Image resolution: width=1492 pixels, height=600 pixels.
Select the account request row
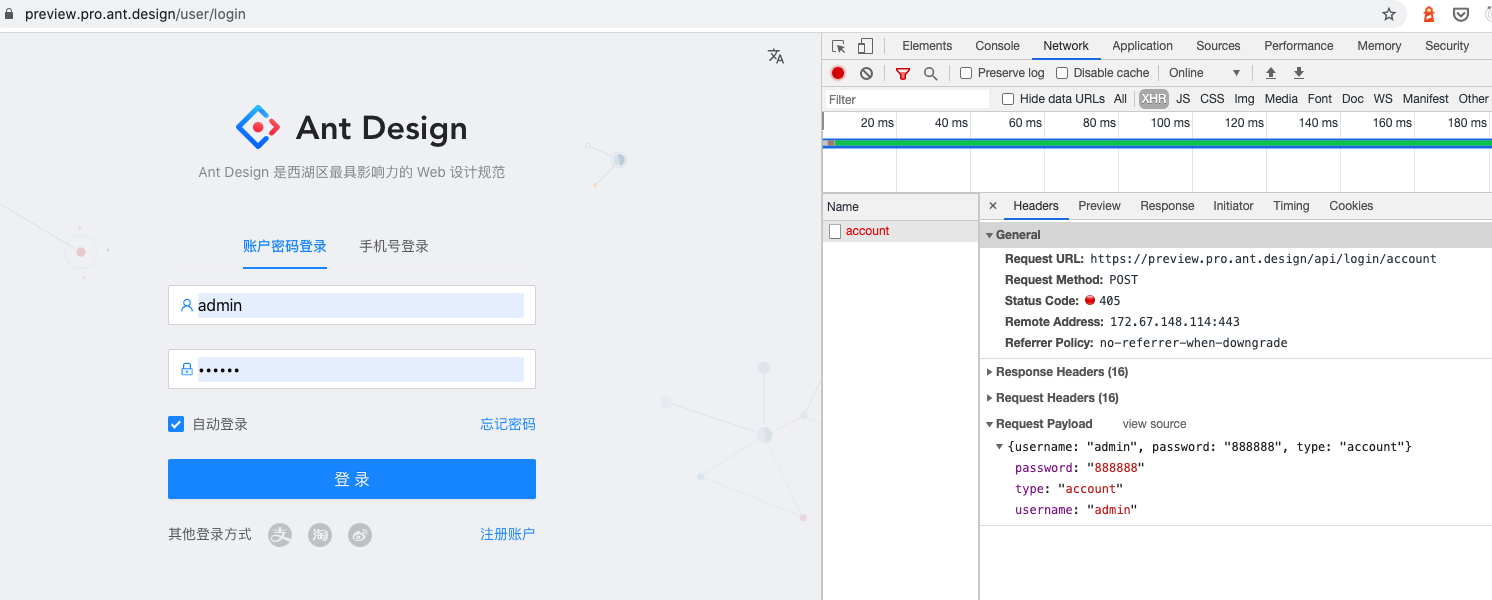pos(900,231)
